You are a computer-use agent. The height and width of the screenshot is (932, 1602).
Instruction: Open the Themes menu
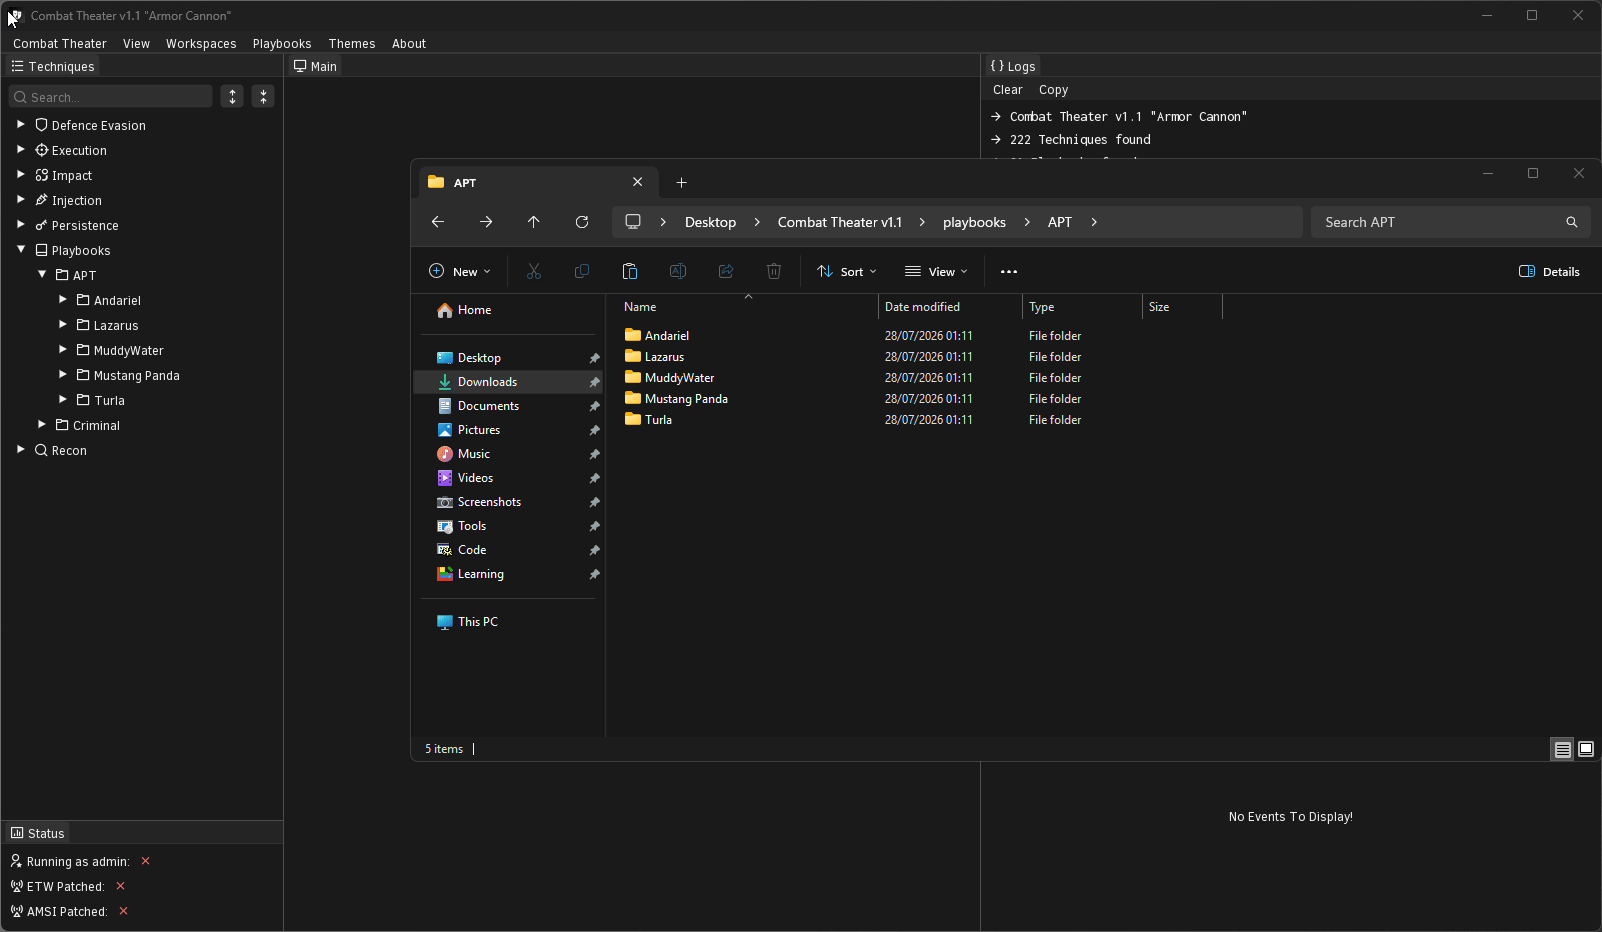(x=352, y=43)
